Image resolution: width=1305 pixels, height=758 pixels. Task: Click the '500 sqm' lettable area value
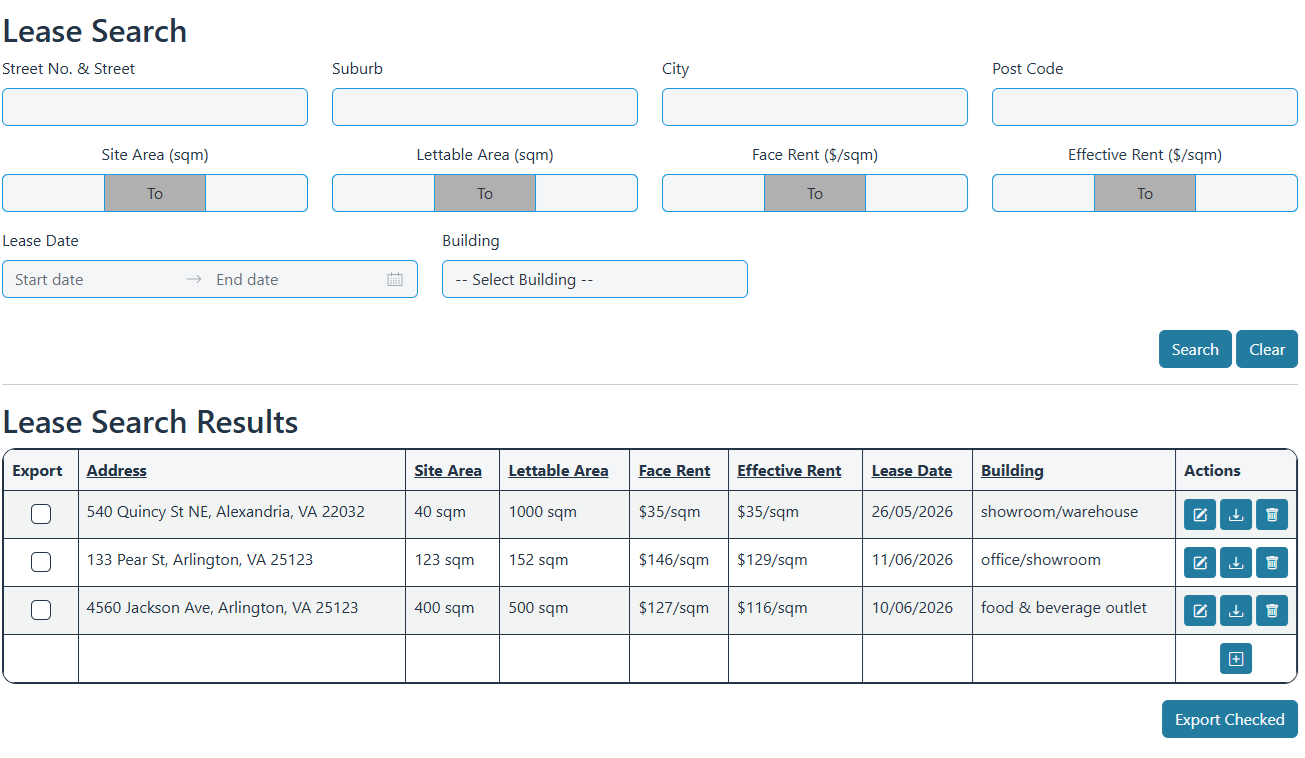tap(538, 608)
